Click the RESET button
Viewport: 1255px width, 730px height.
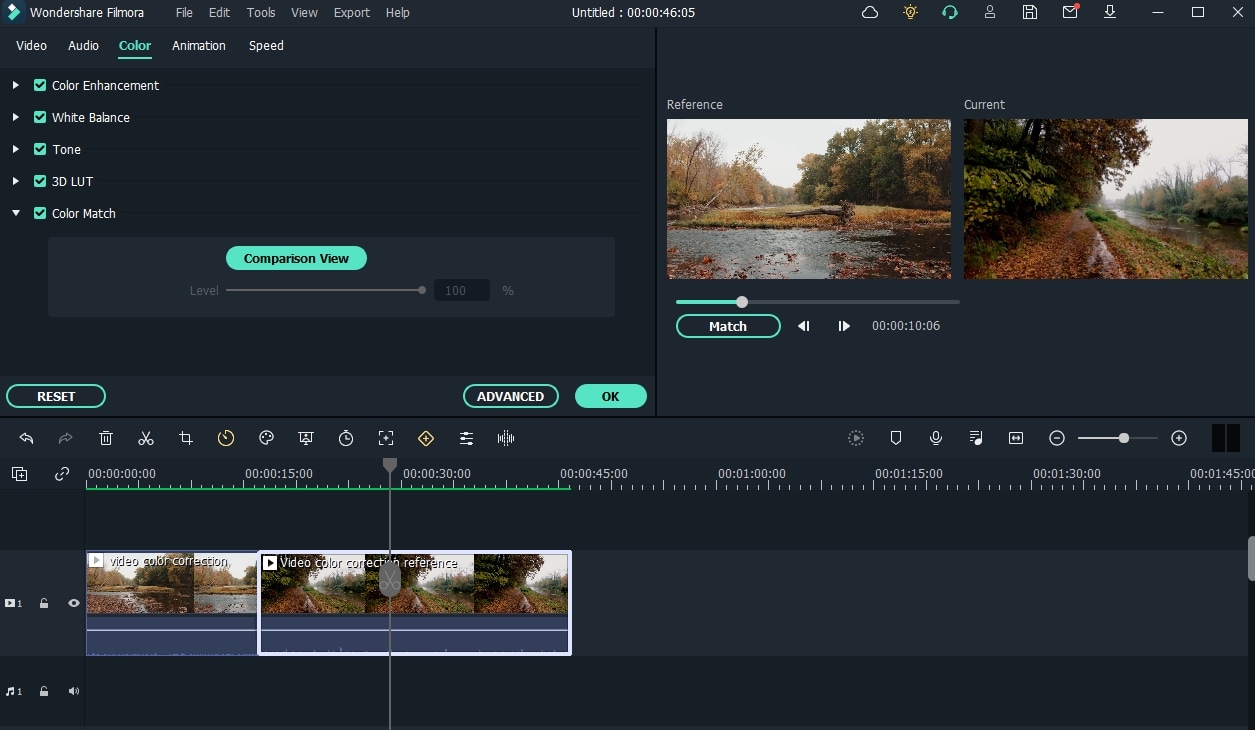pyautogui.click(x=56, y=396)
